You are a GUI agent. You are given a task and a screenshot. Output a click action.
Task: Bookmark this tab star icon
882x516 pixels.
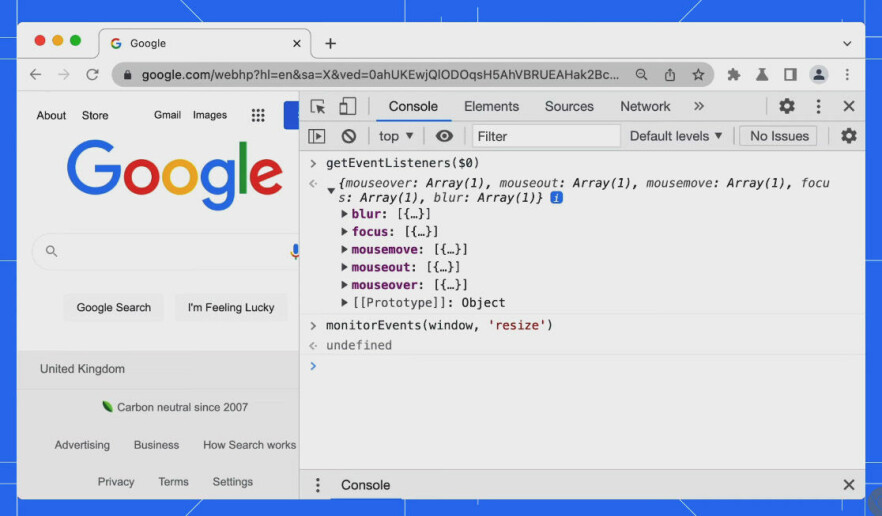pos(698,74)
